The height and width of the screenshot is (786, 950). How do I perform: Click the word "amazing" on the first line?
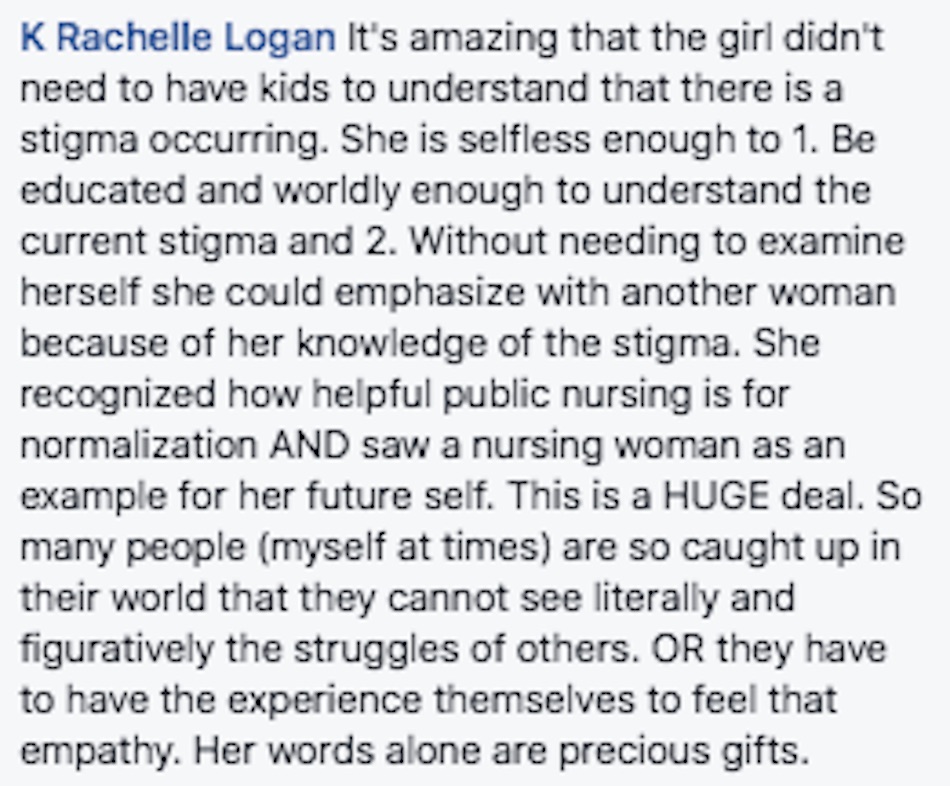click(483, 38)
